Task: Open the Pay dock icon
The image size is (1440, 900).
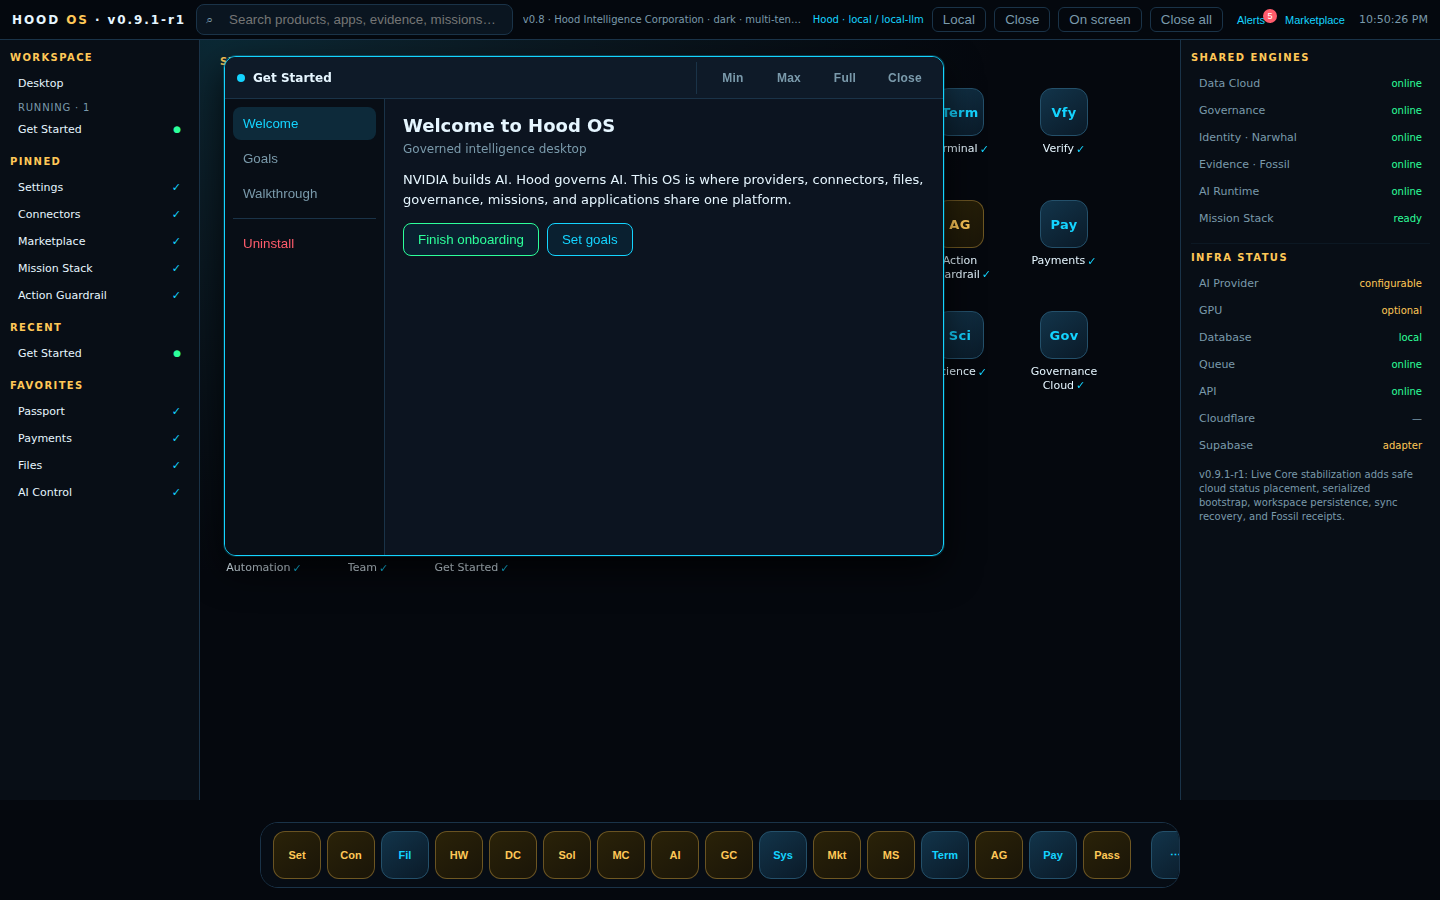Action: pos(1053,855)
